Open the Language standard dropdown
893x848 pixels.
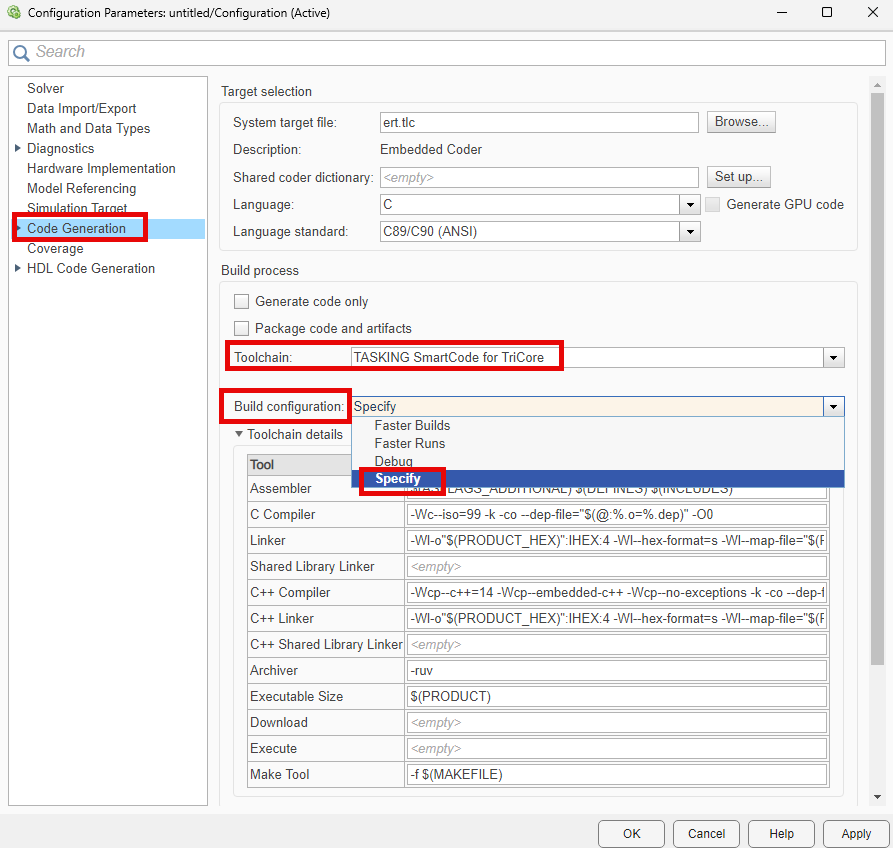click(689, 232)
